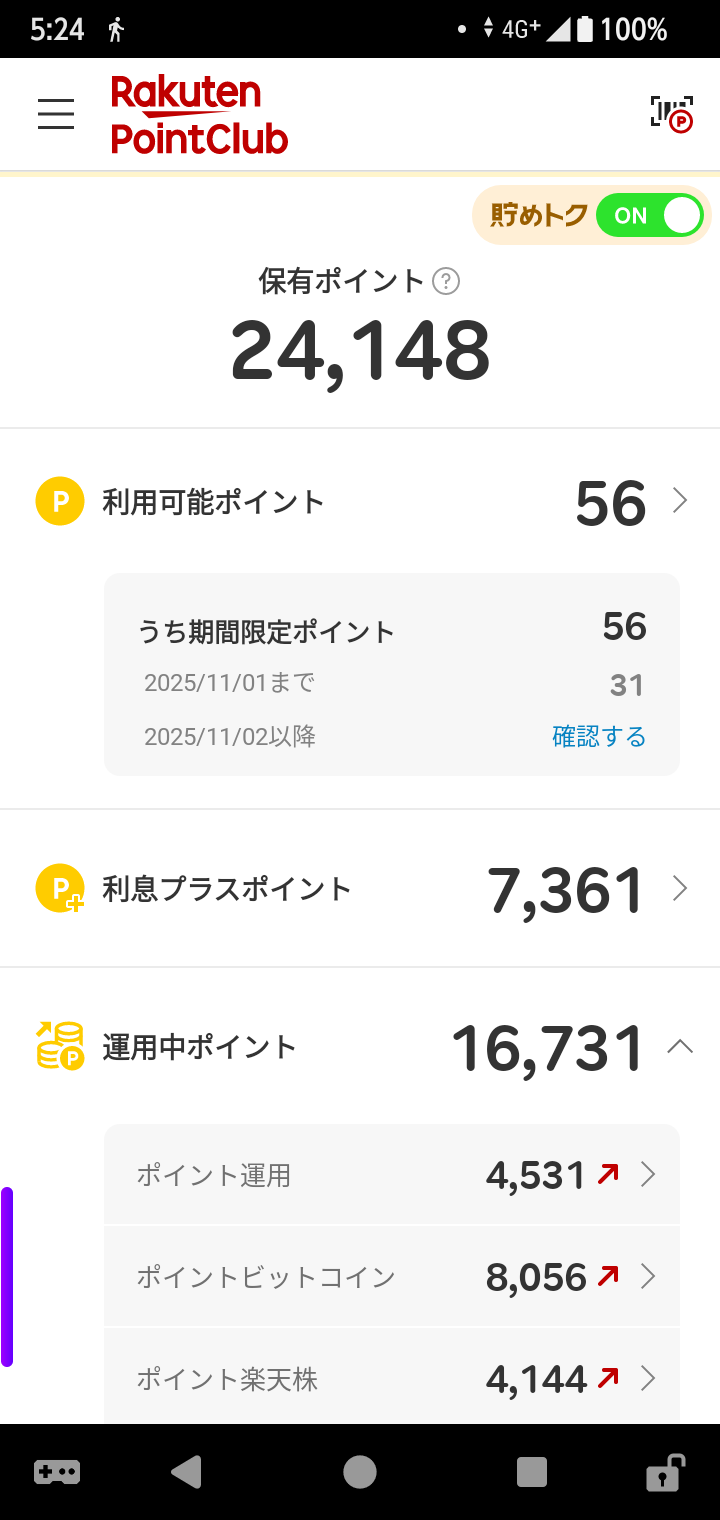This screenshot has width=720, height=1520.
Task: Tap the 運用中ポイント coin stack icon
Action: [x=60, y=1046]
